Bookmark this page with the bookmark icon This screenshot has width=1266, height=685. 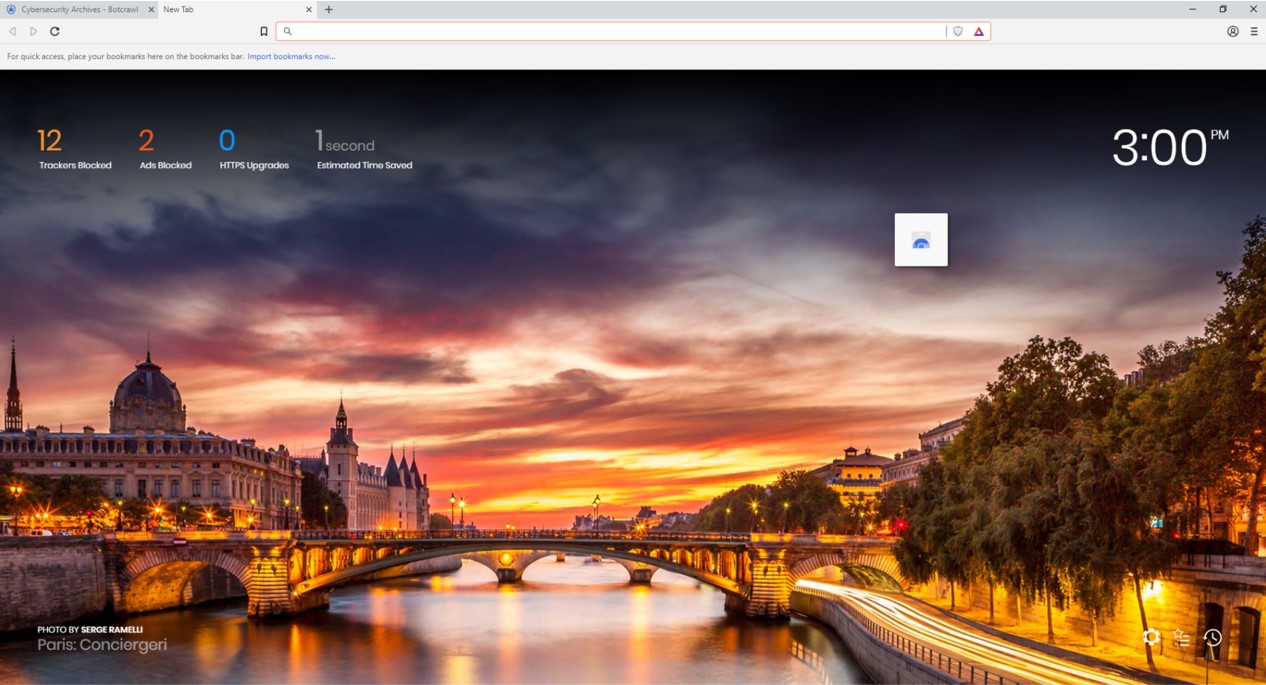click(264, 31)
